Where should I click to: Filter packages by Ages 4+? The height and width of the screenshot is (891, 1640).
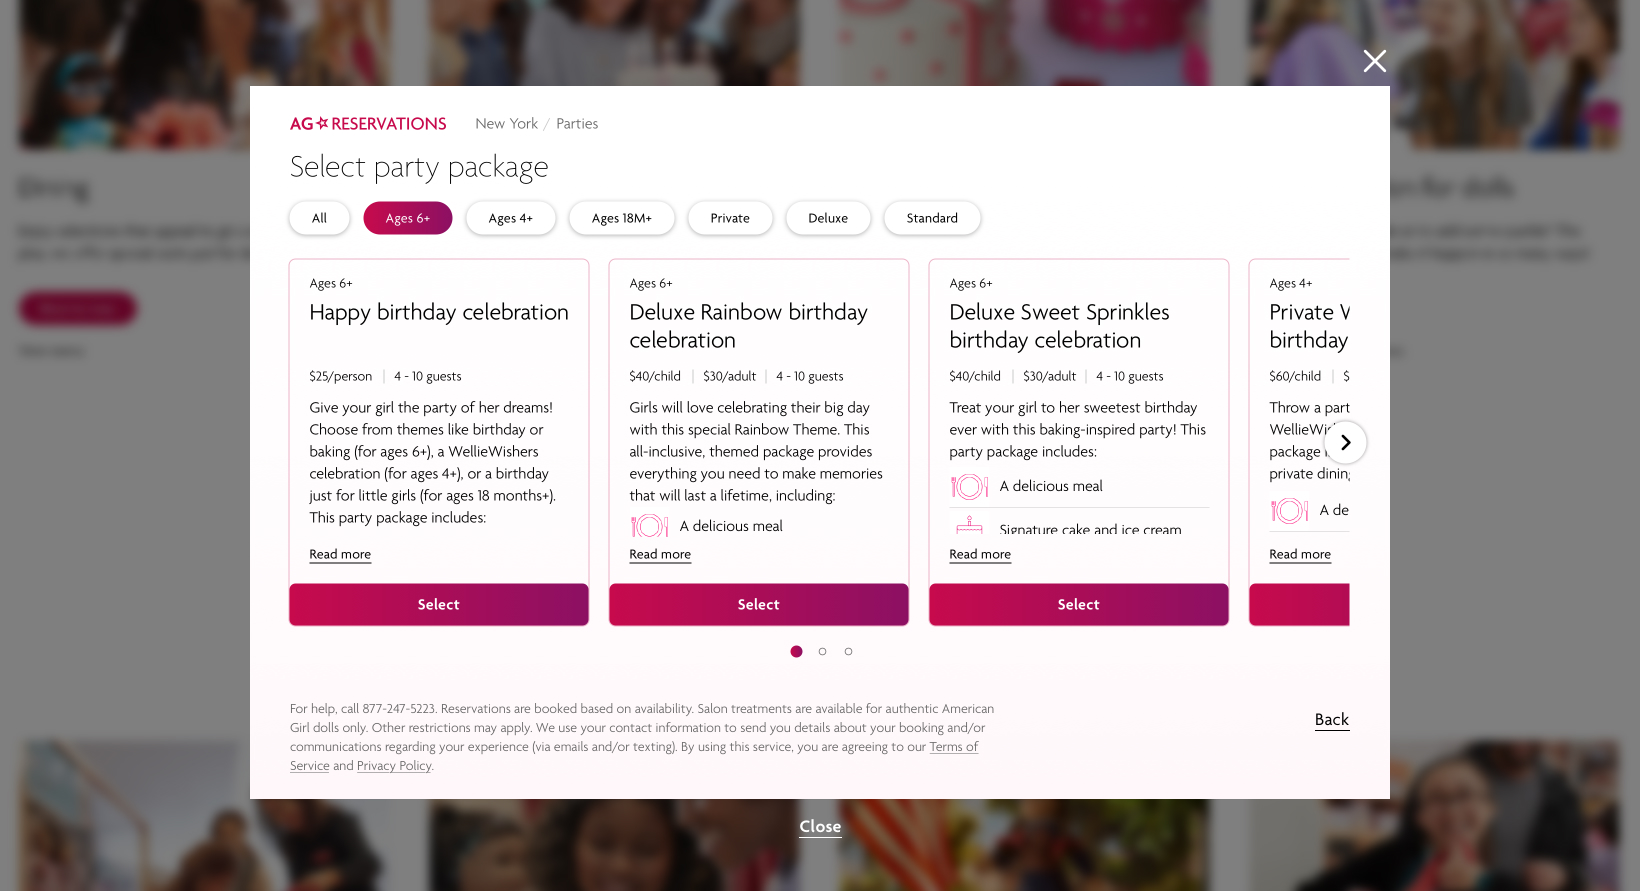(510, 218)
